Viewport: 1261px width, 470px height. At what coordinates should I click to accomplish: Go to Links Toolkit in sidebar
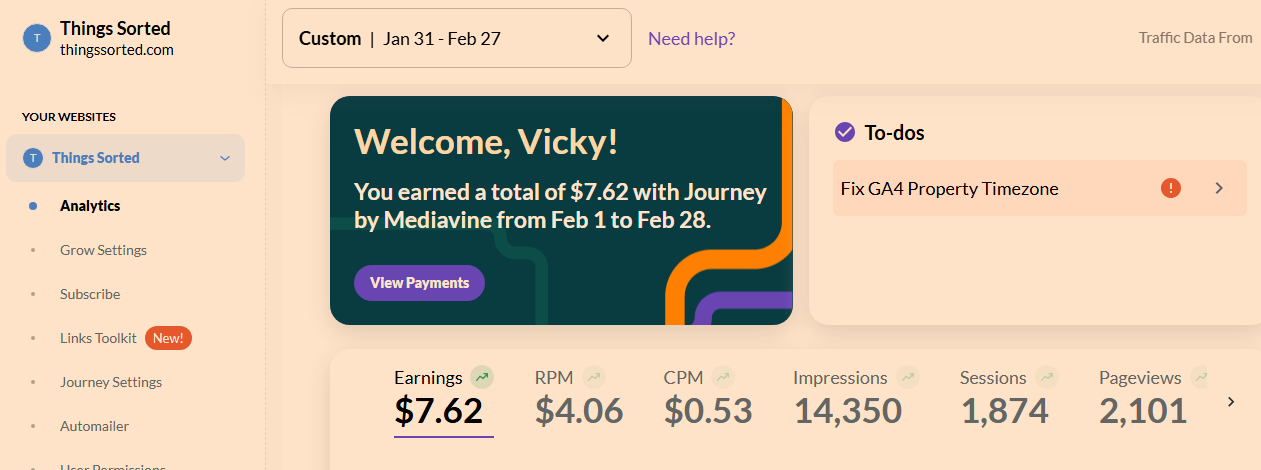(x=98, y=338)
